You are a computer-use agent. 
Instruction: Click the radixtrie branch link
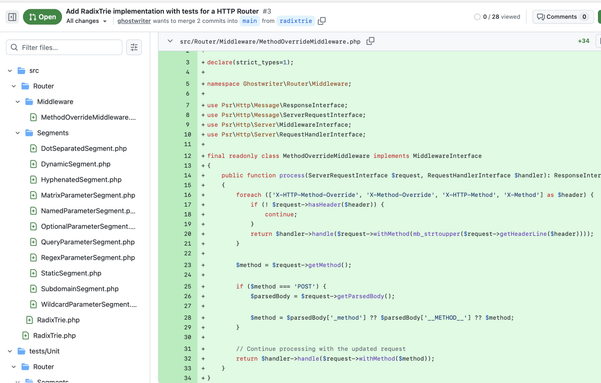coord(296,21)
